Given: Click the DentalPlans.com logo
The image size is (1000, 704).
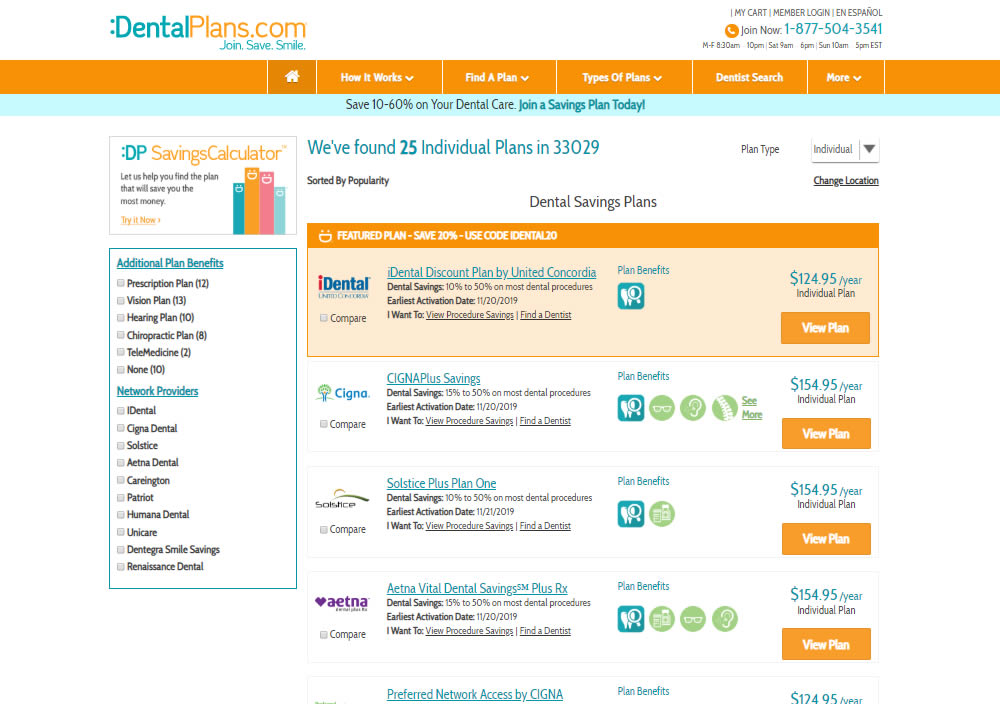Looking at the screenshot, I should tap(208, 31).
